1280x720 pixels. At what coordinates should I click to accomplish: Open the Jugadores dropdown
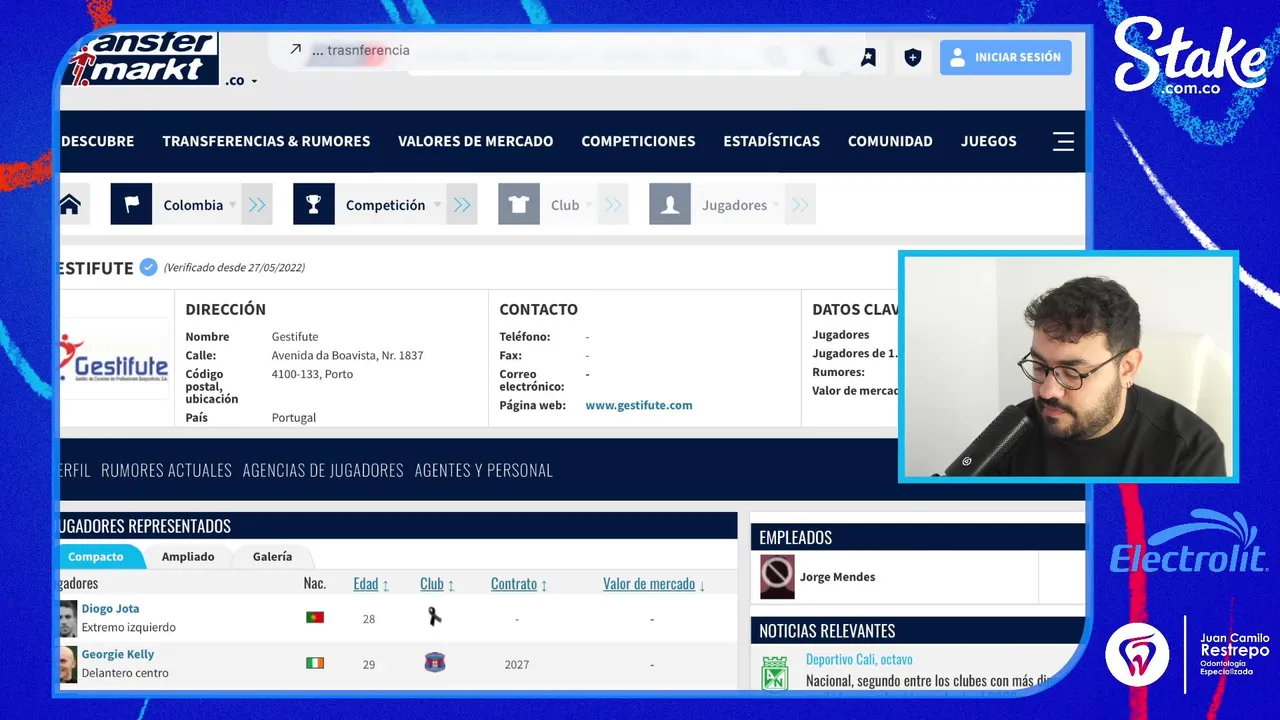740,205
